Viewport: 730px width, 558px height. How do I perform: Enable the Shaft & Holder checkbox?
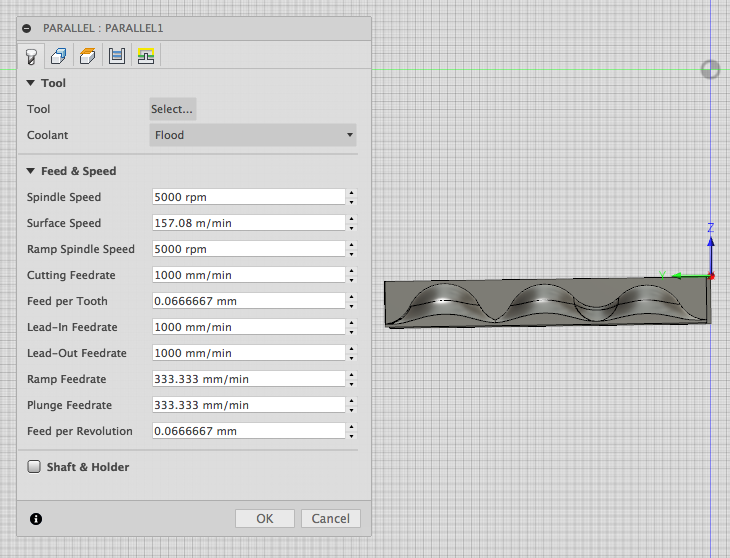click(34, 466)
